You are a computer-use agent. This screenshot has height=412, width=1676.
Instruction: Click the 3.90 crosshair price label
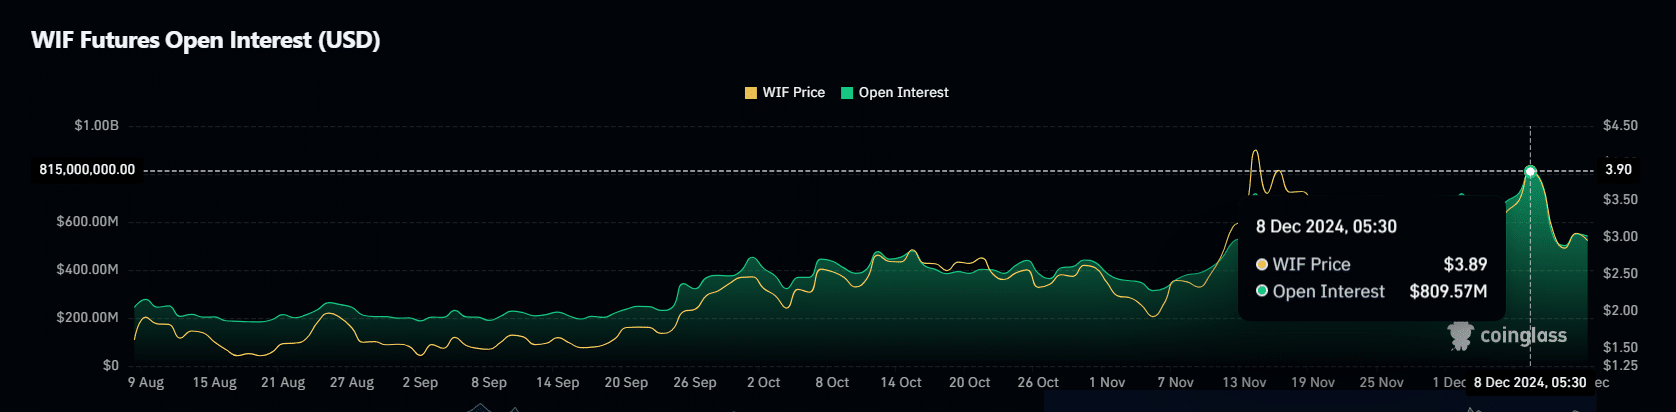click(1618, 169)
